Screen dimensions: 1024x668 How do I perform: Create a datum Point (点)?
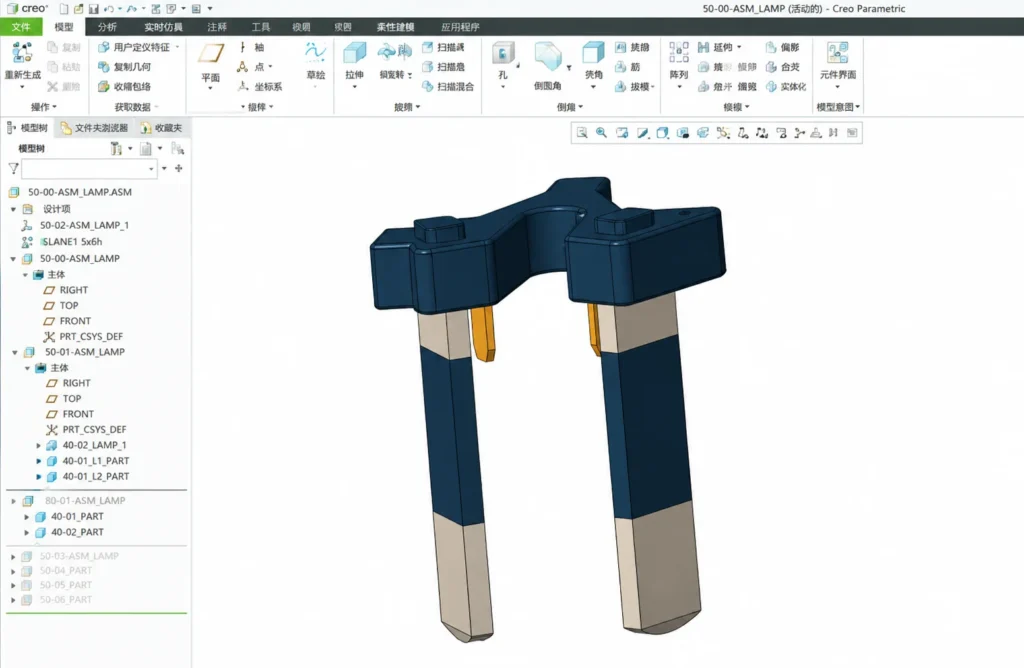(x=253, y=67)
